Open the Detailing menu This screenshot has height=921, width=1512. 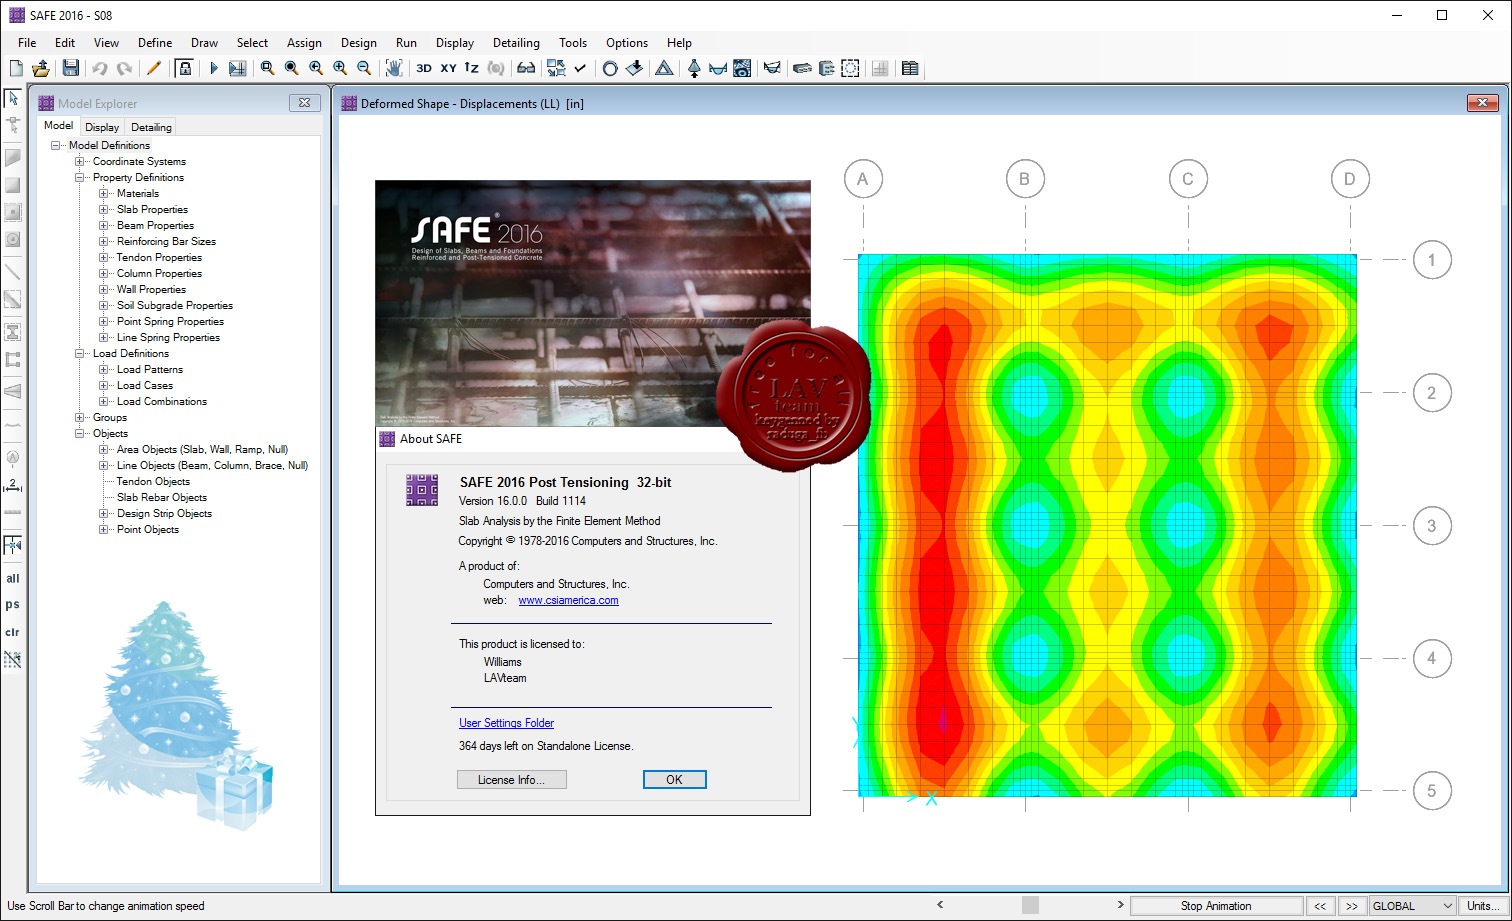pos(516,43)
